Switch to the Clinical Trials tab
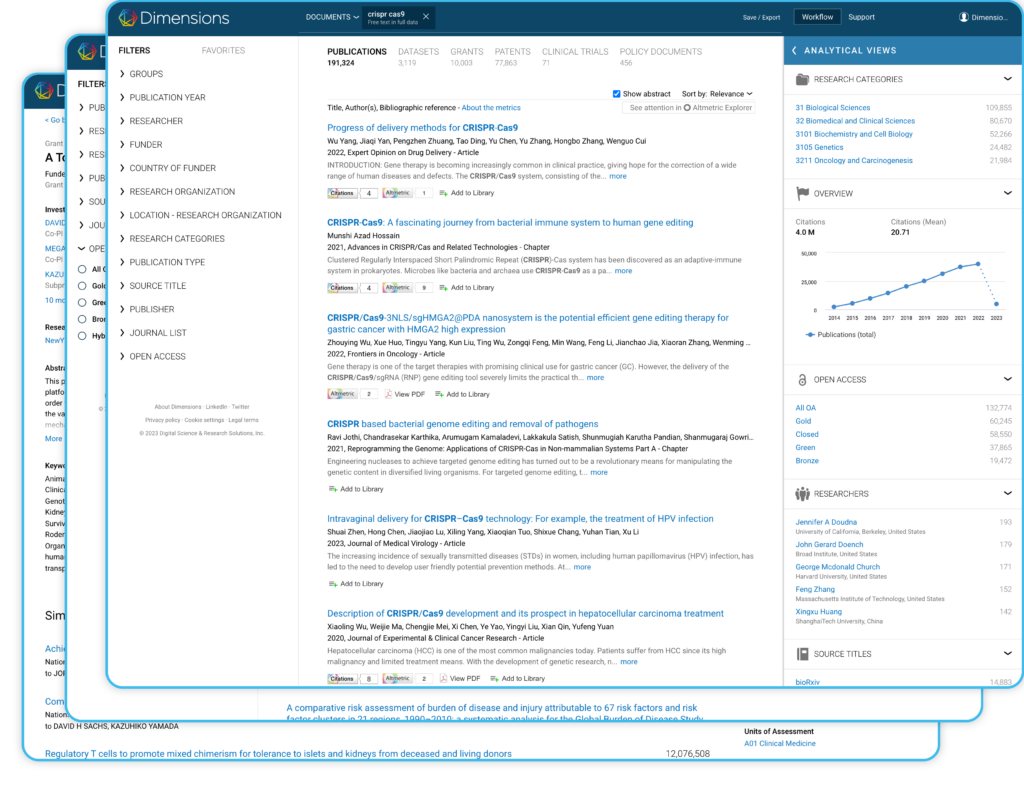Viewport: 1024px width, 785px height. (x=574, y=51)
